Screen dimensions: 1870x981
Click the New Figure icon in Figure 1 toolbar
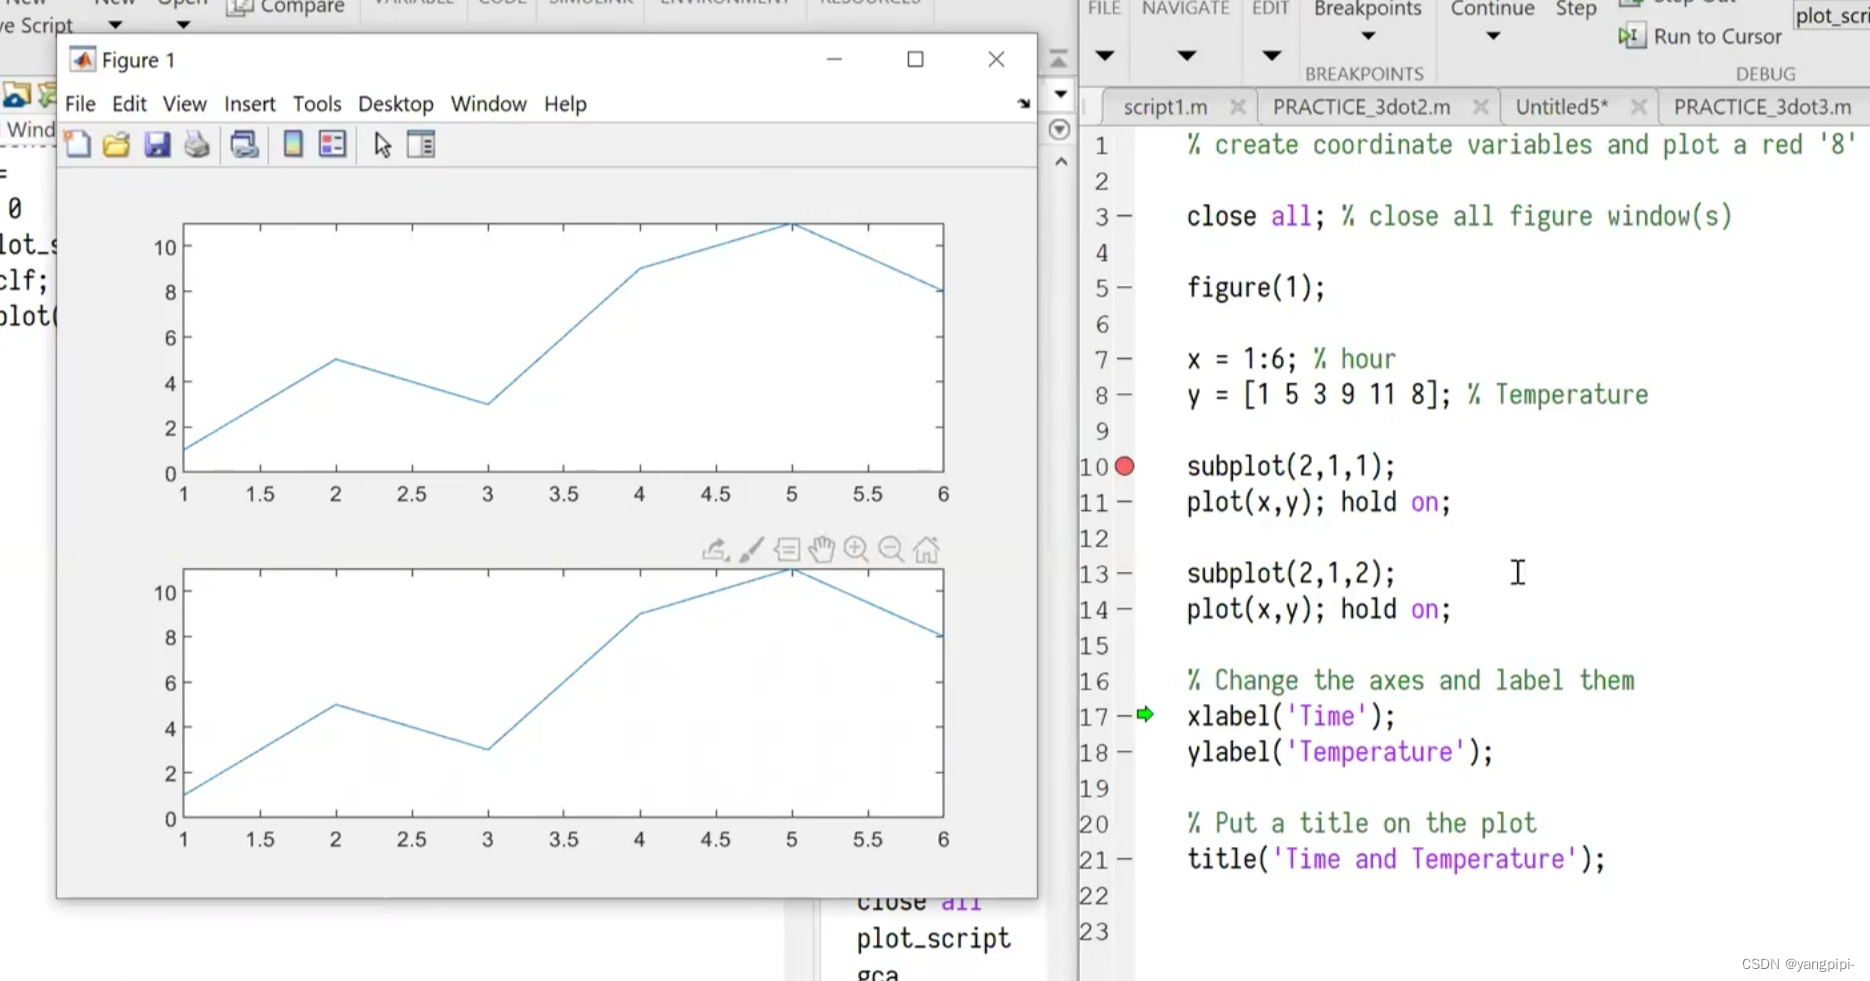coord(78,145)
